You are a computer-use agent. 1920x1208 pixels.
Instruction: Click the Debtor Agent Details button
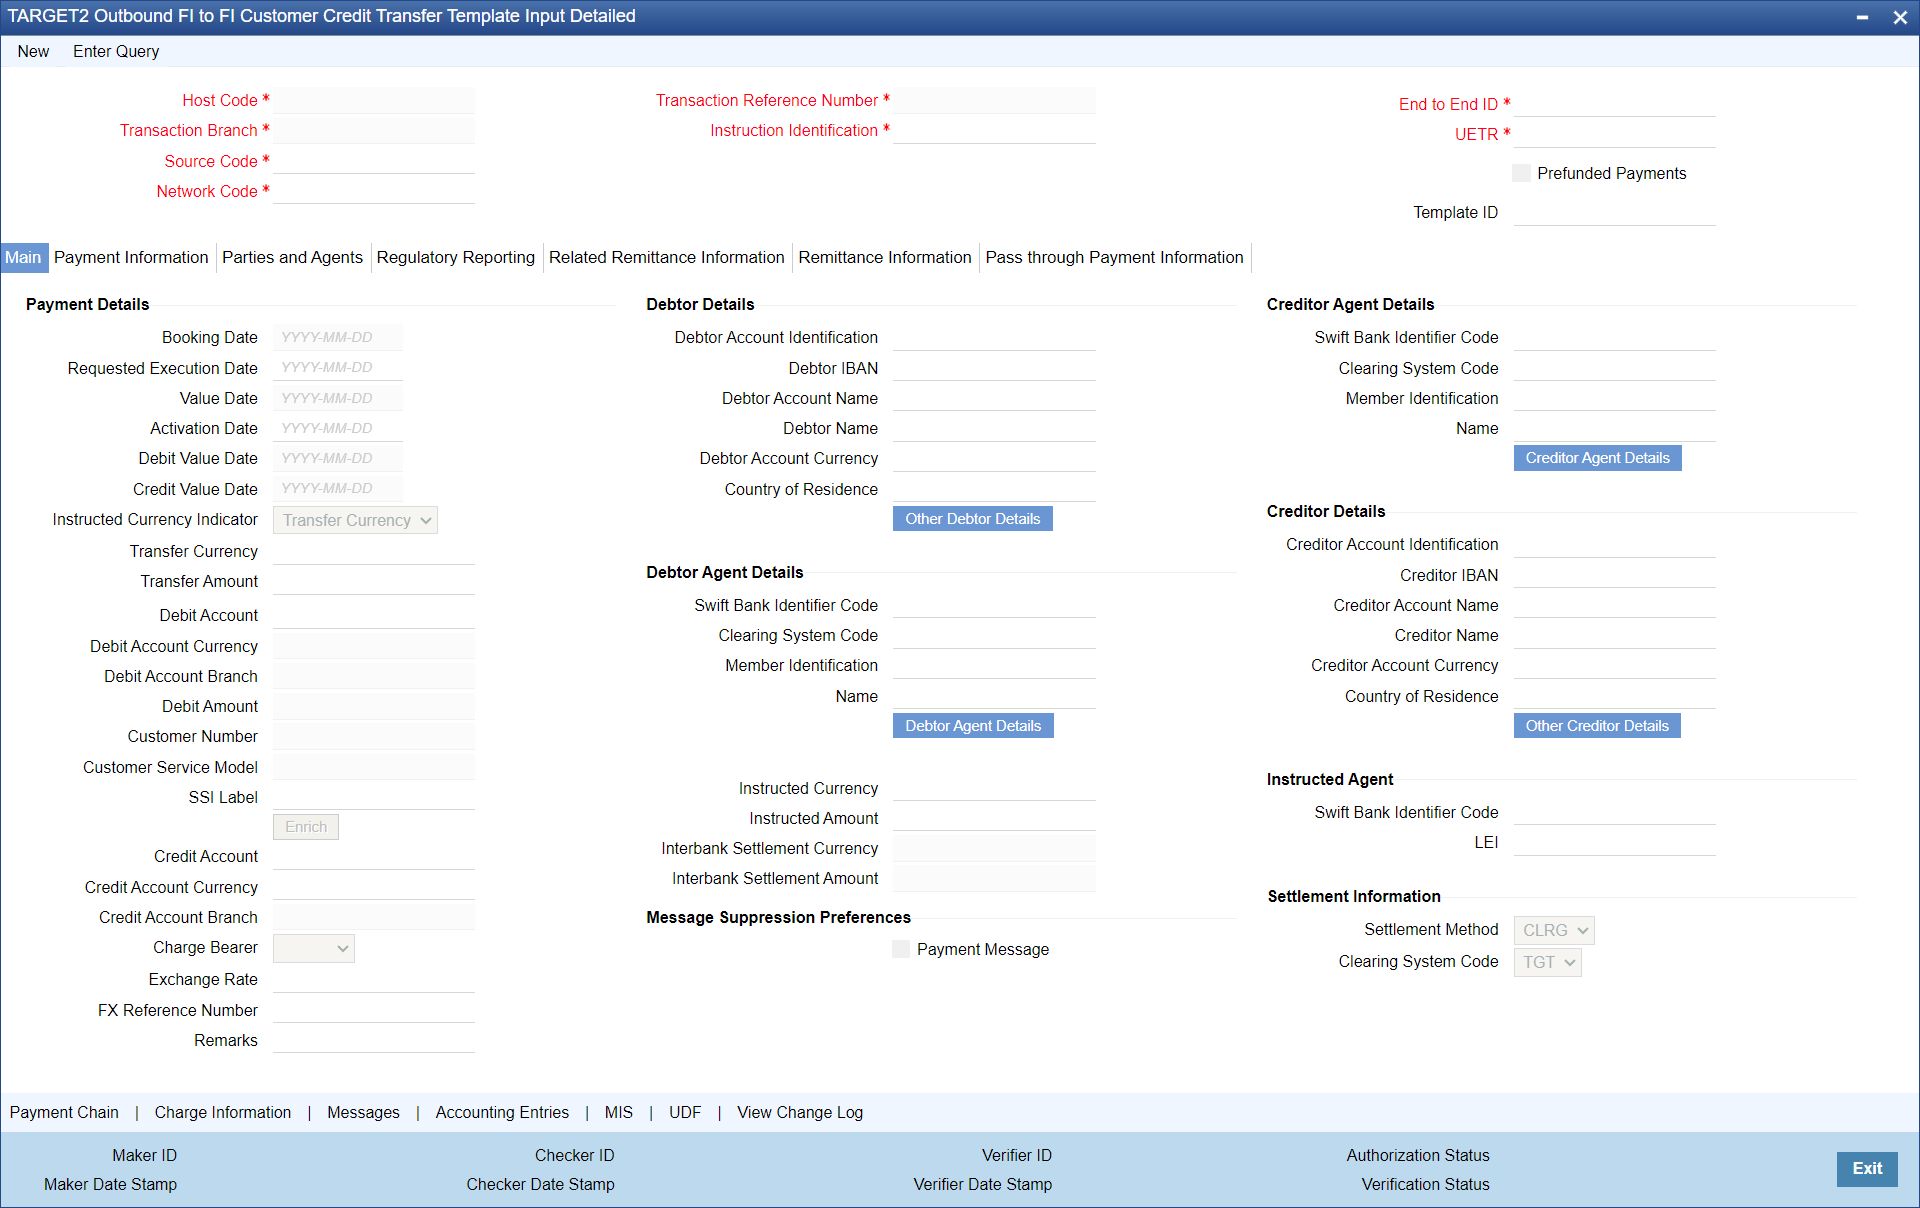973,726
